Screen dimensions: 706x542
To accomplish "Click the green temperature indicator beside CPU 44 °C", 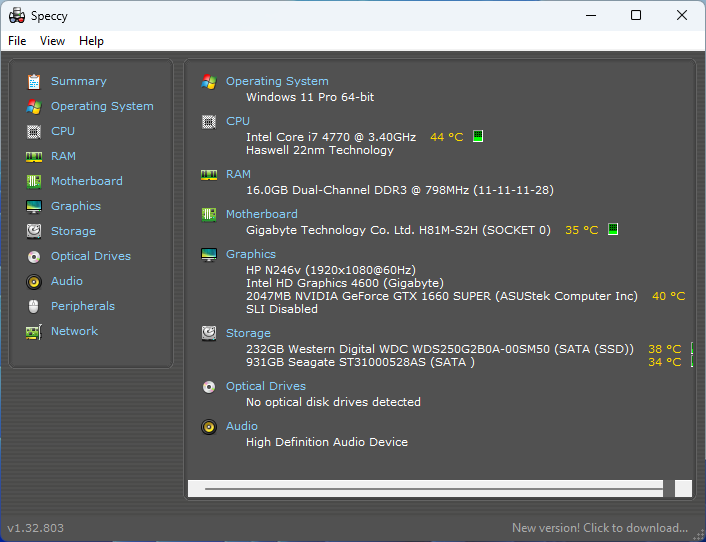I will [478, 136].
